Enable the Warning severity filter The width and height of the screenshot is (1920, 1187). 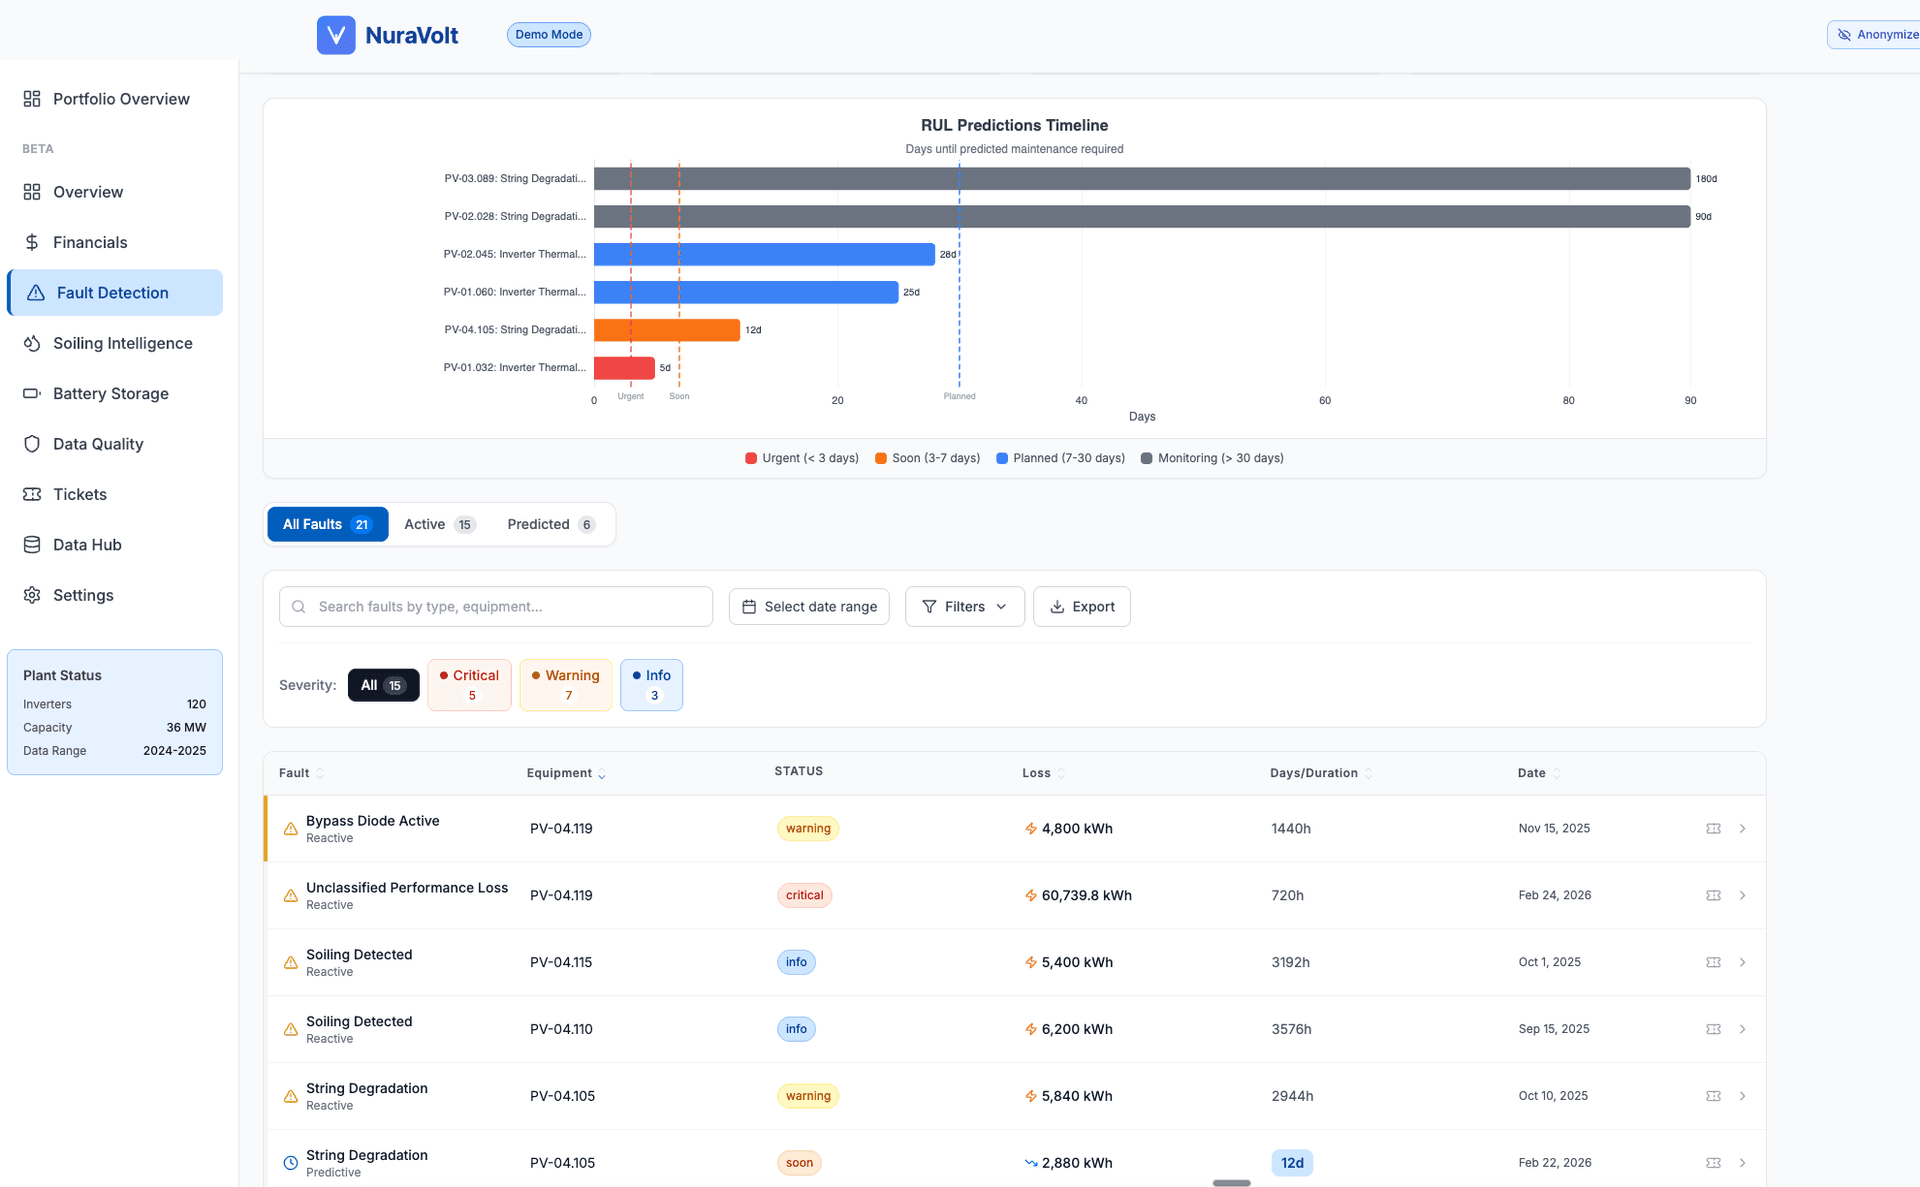[565, 685]
